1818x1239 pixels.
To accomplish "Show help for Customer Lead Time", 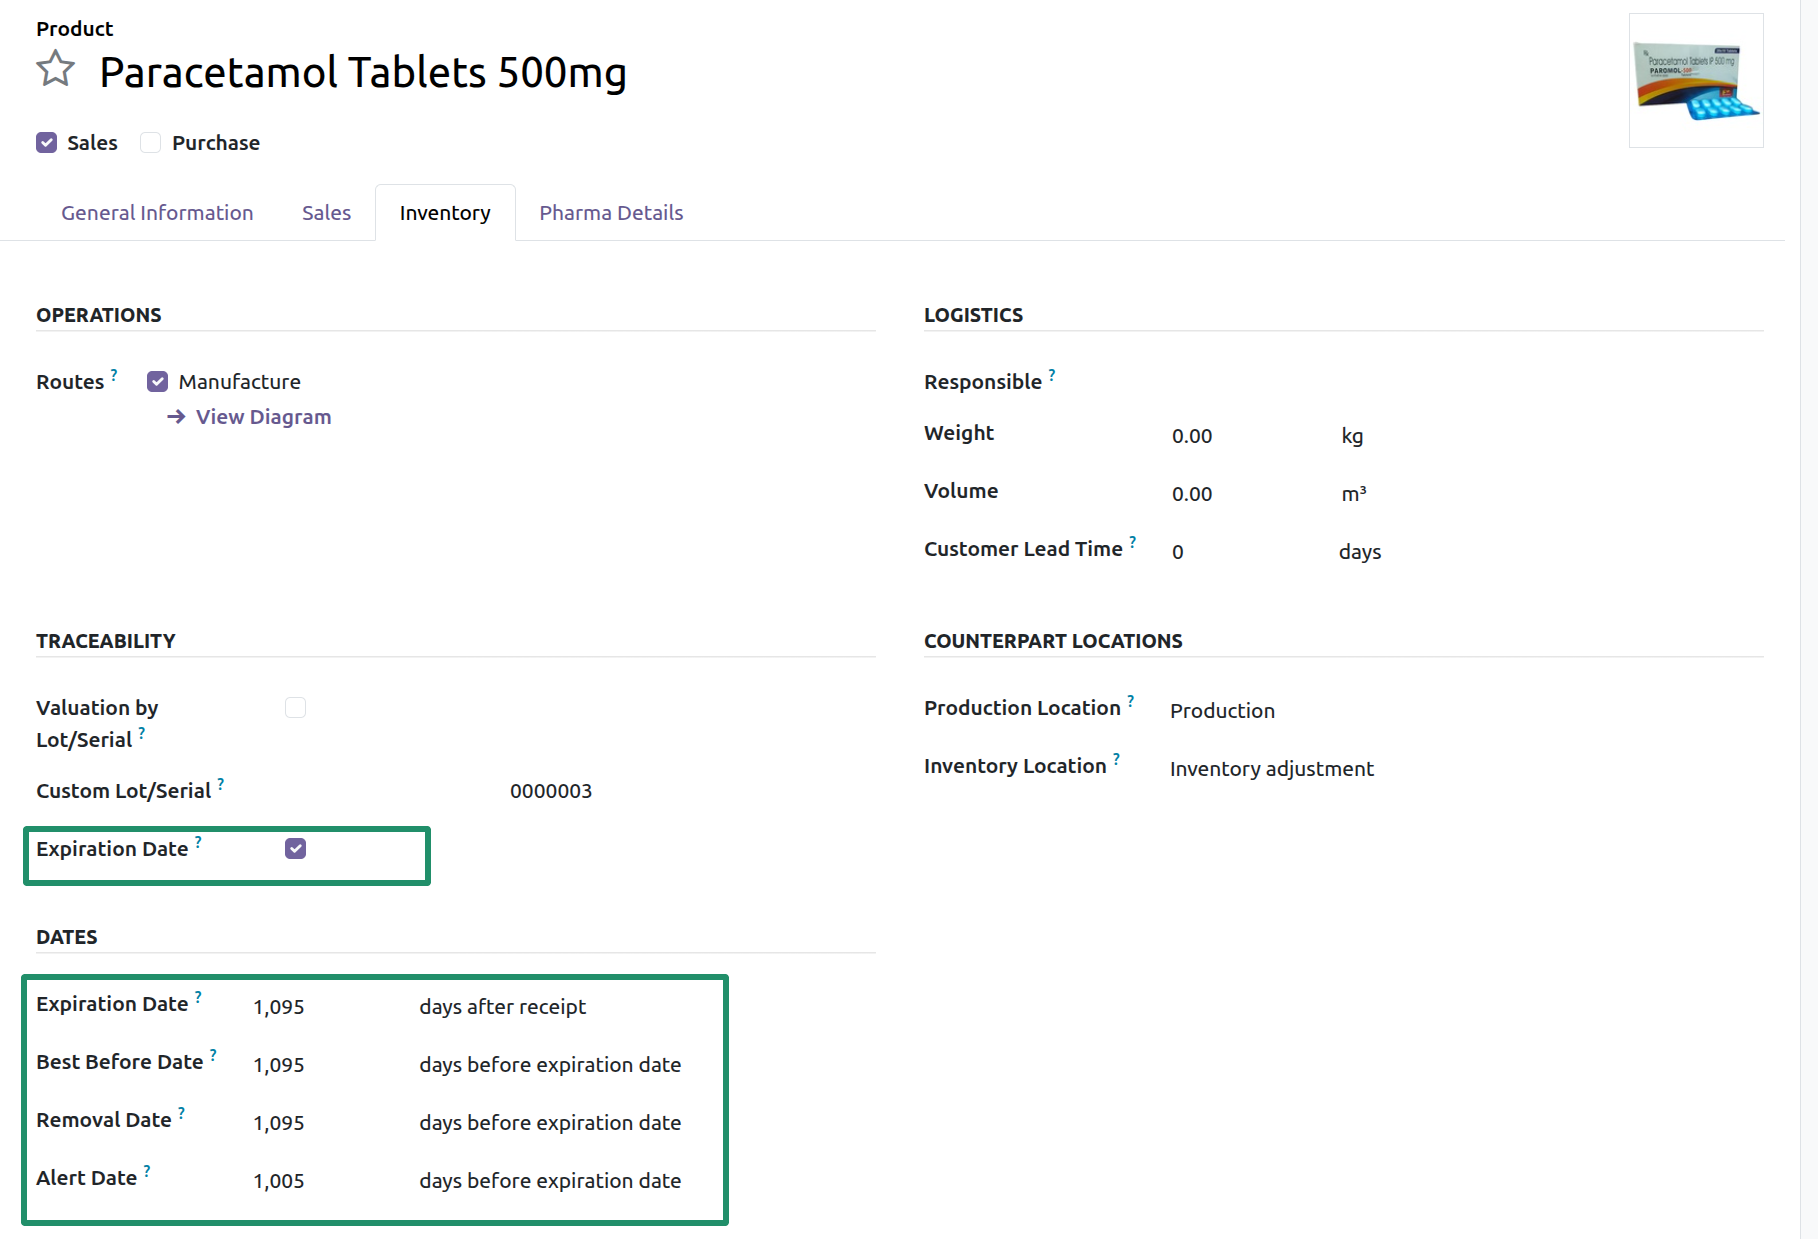I will 1133,542.
